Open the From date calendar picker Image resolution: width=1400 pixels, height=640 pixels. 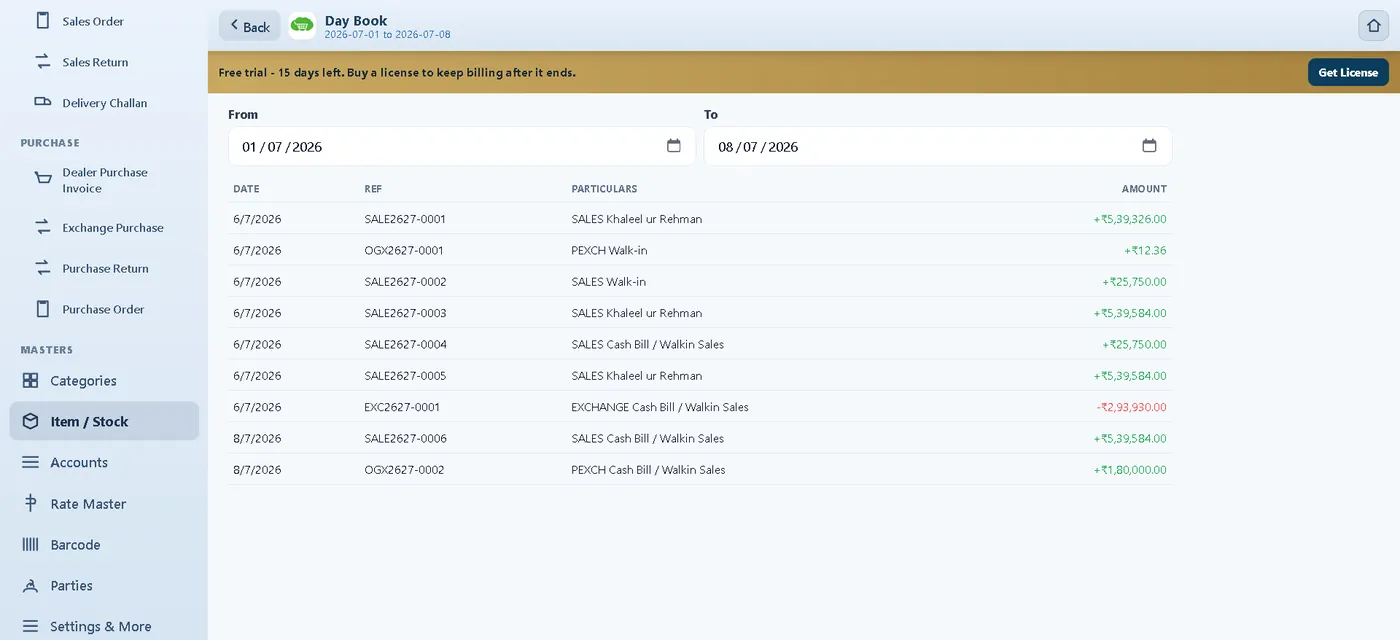[674, 146]
